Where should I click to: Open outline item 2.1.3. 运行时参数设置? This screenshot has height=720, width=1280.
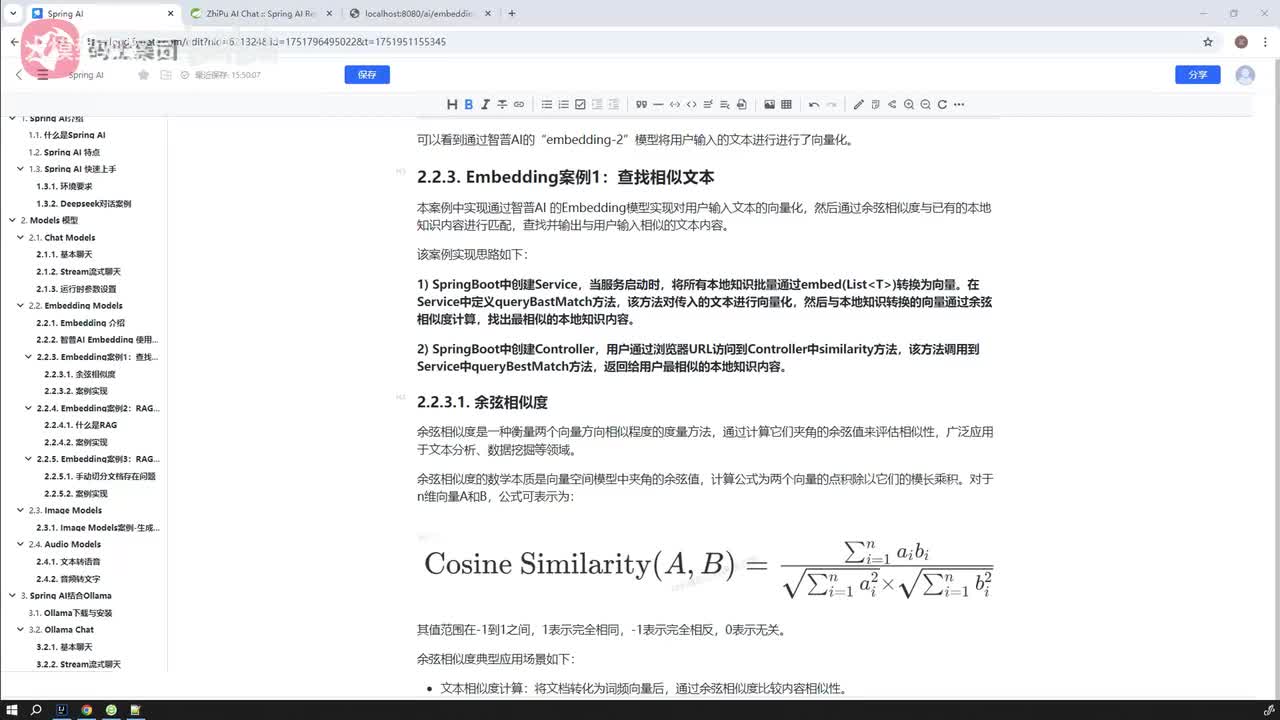click(76, 289)
